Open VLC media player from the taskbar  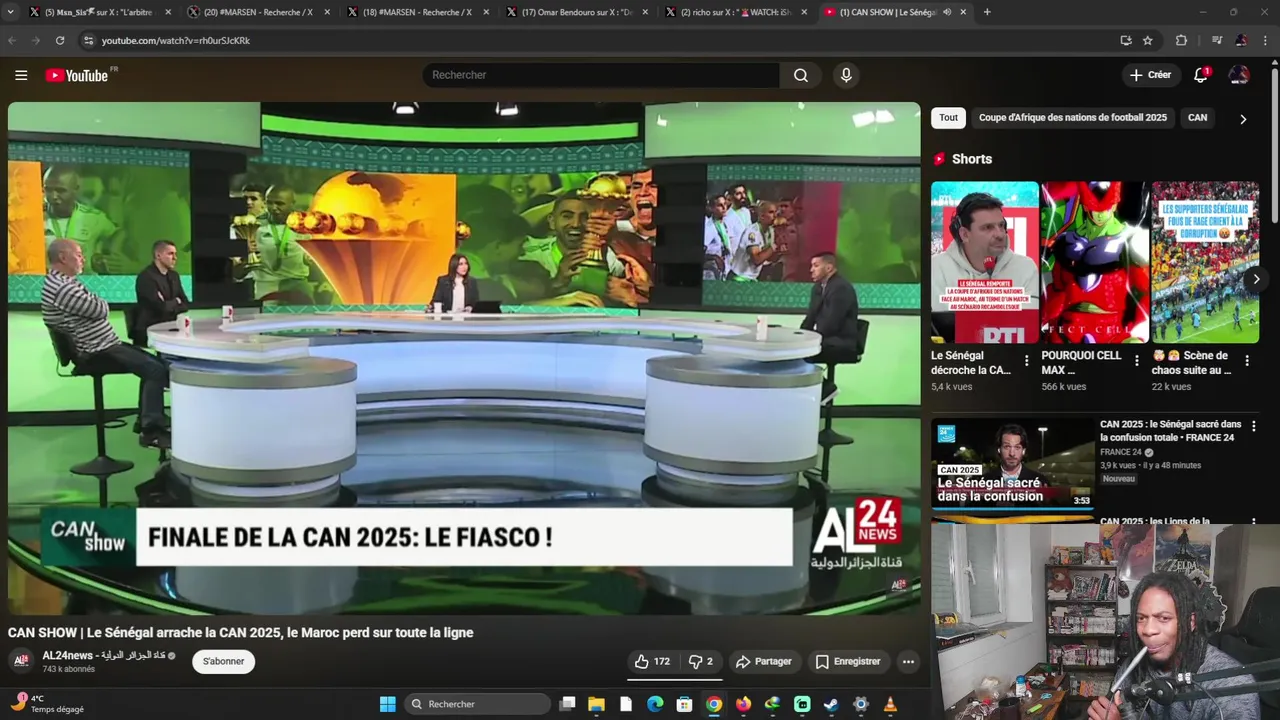coord(890,704)
